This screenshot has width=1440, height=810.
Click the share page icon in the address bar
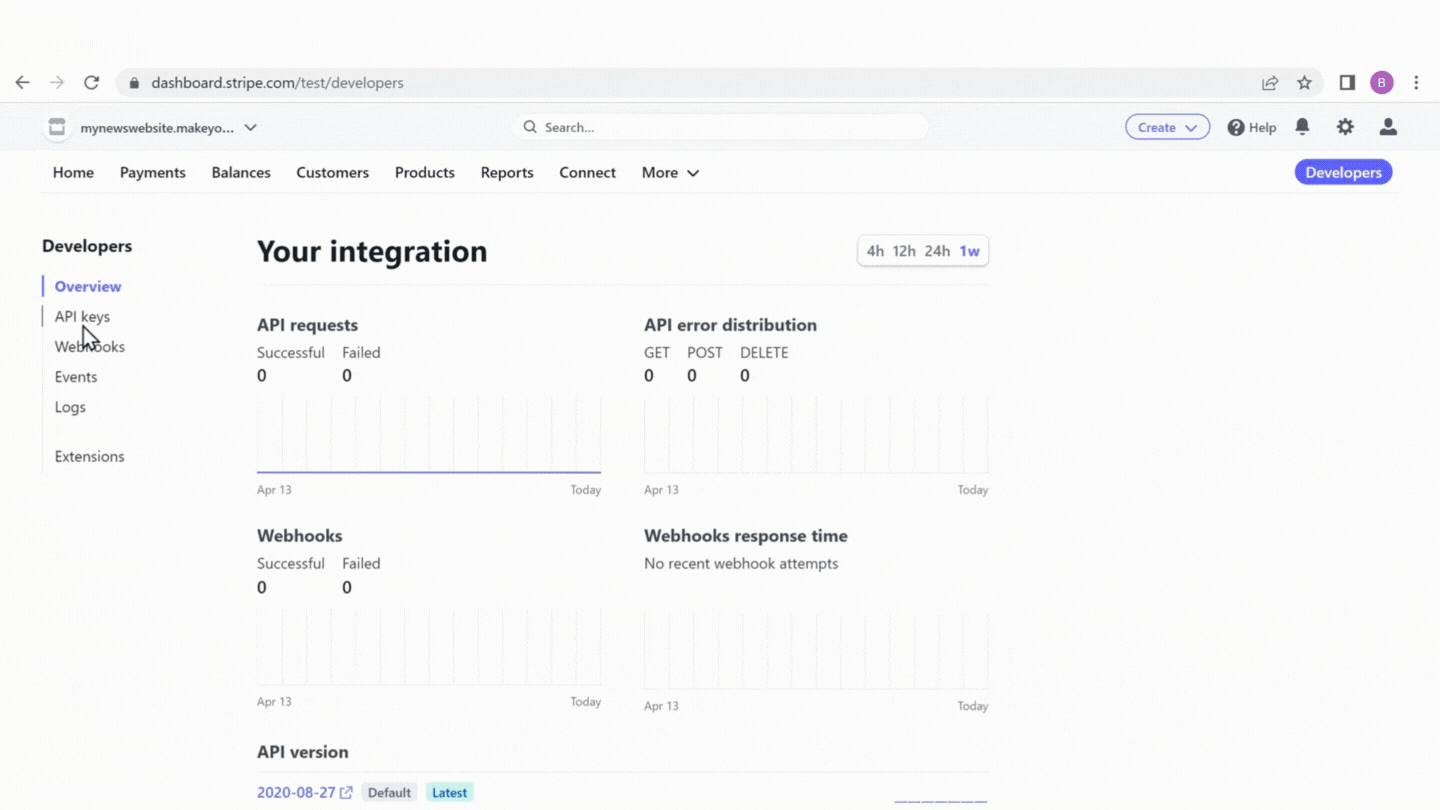pos(1270,83)
